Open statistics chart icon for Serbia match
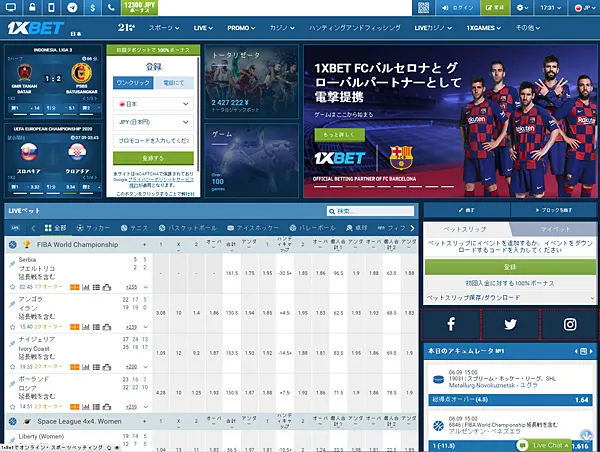The image size is (600, 452). (x=86, y=287)
